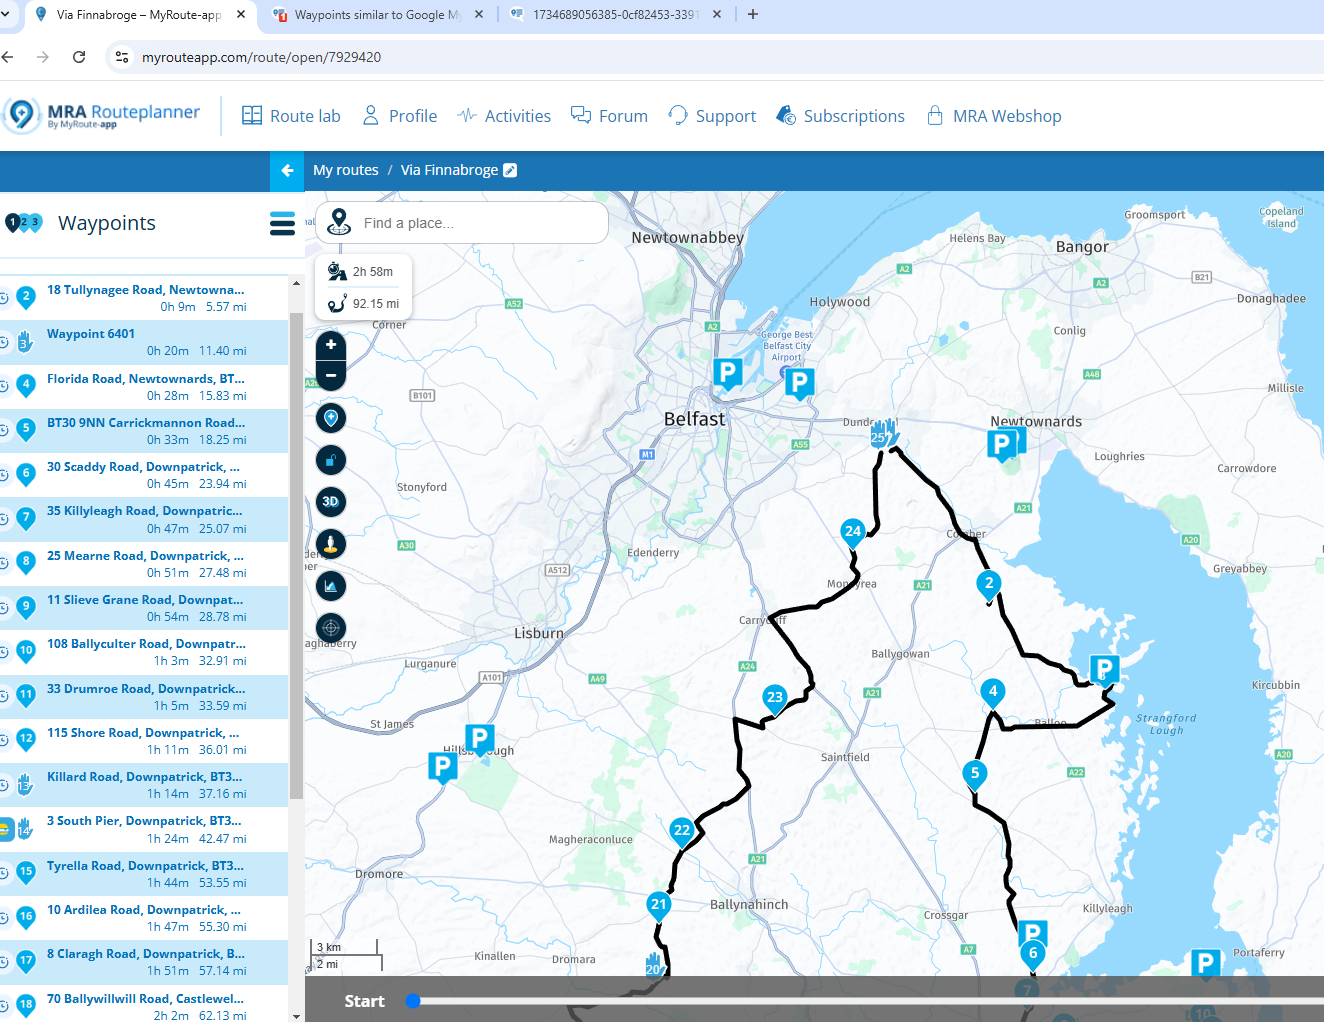1324x1022 pixels.
Task: Open the Route lab menu
Action: [291, 116]
